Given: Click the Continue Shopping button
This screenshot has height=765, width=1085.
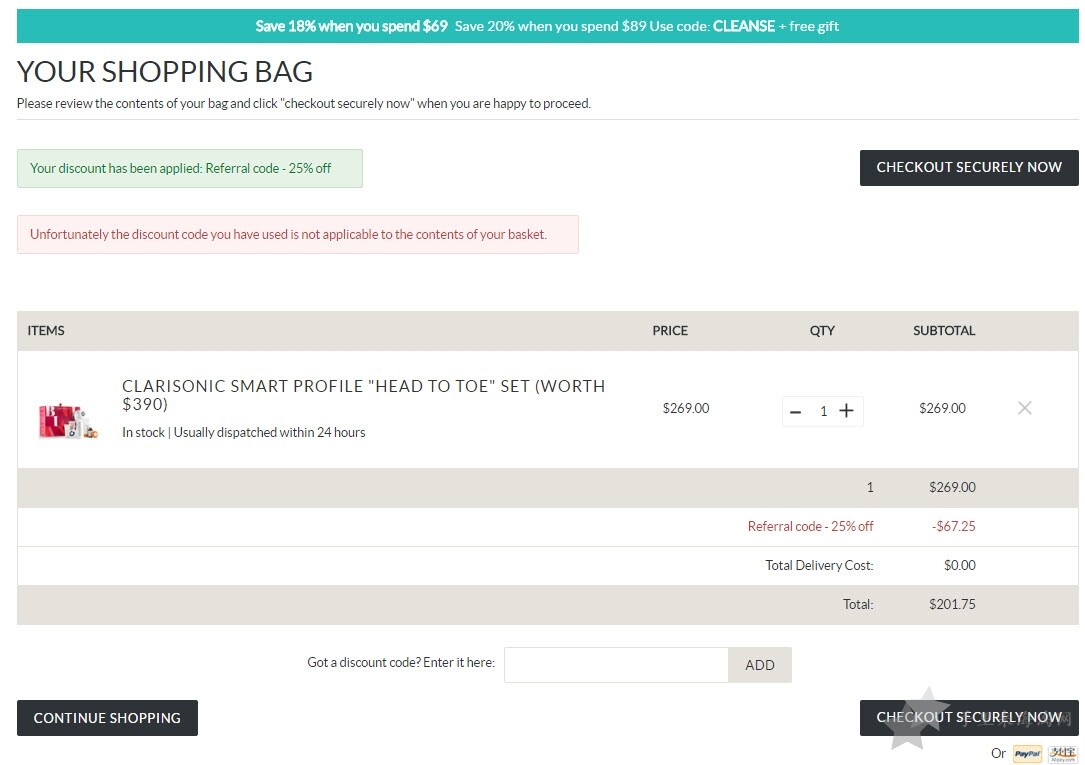Looking at the screenshot, I should coord(107,718).
